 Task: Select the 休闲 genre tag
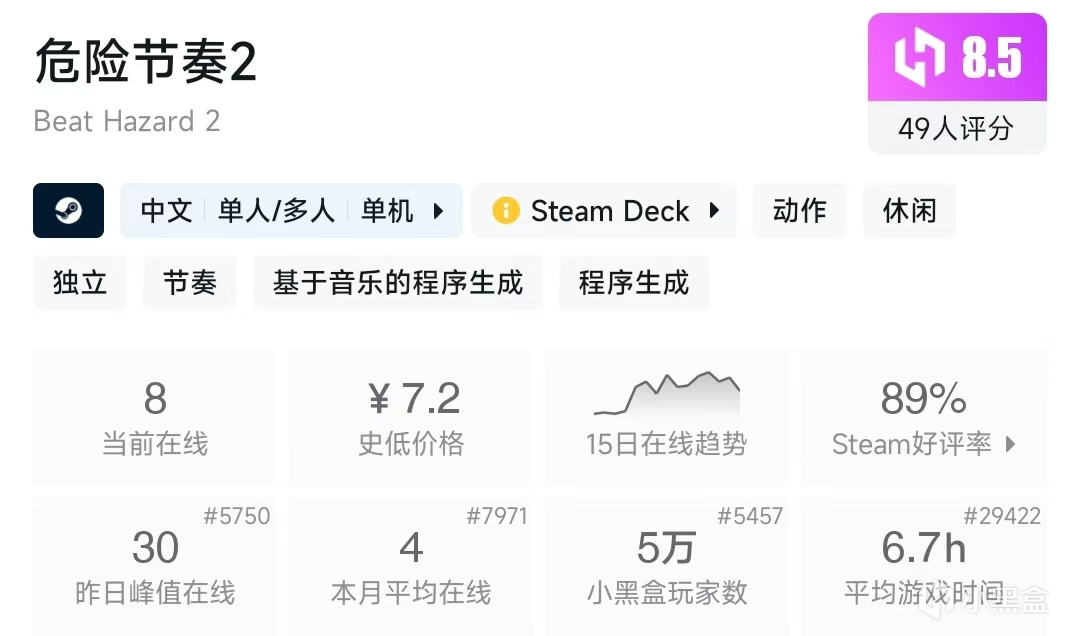[x=909, y=211]
